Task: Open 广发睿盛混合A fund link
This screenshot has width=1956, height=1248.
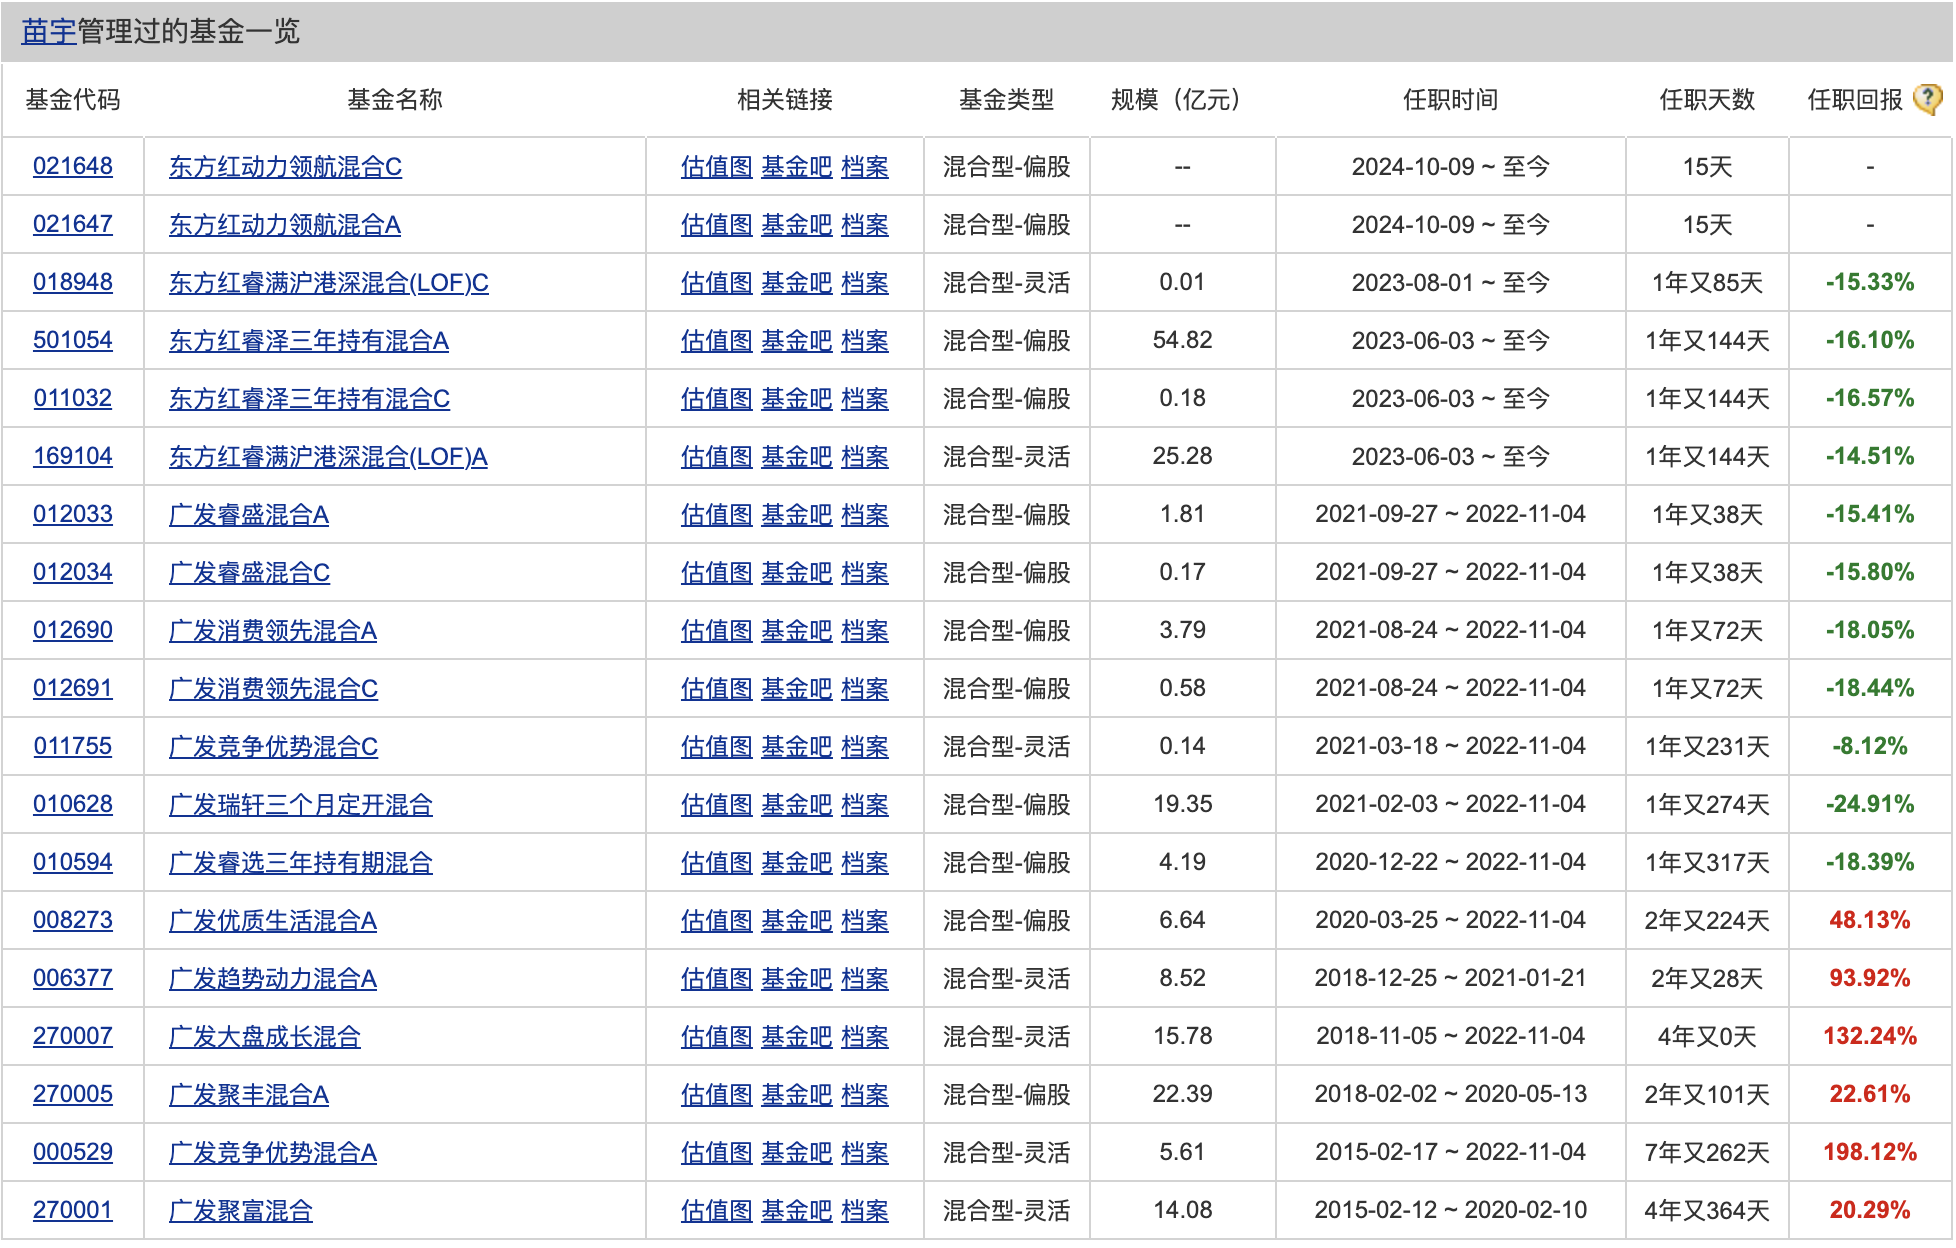Action: coord(248,515)
